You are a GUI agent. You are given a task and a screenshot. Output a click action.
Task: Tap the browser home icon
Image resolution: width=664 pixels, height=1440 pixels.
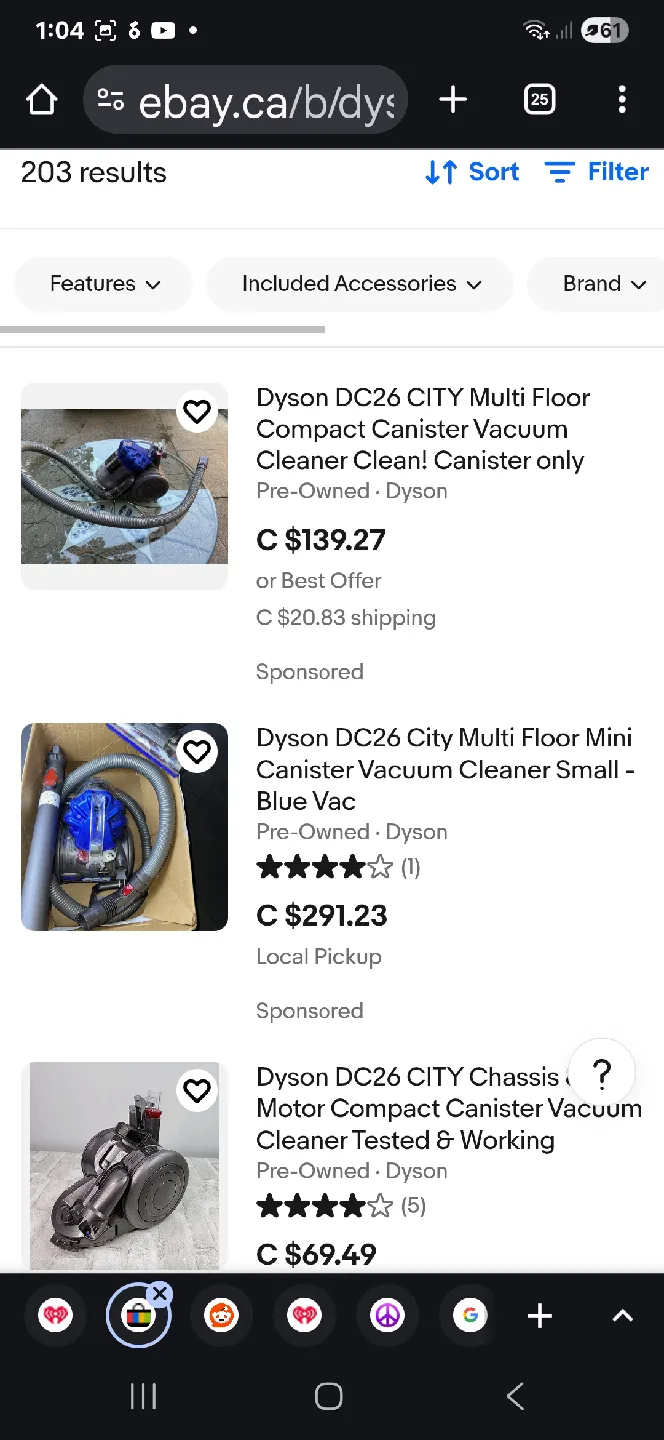click(x=41, y=99)
